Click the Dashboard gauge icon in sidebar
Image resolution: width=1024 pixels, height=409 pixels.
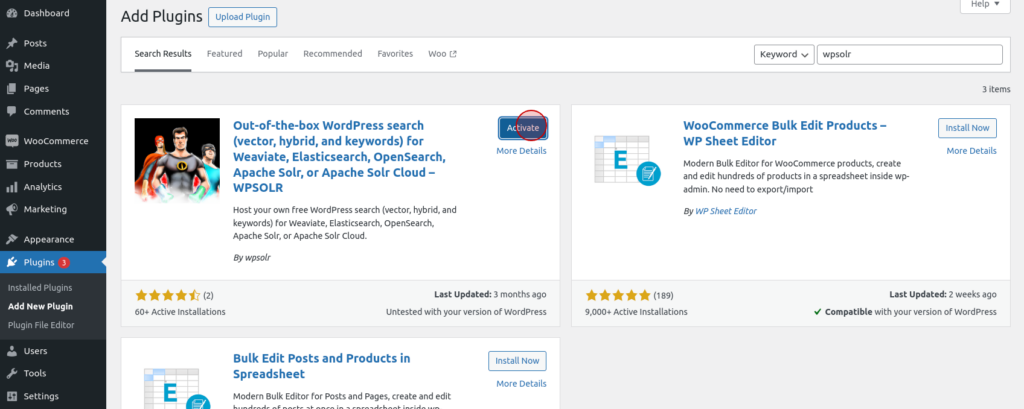coord(12,13)
